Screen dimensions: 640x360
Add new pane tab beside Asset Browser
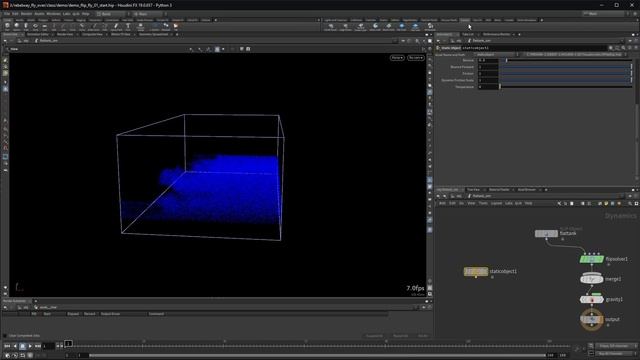click(546, 190)
